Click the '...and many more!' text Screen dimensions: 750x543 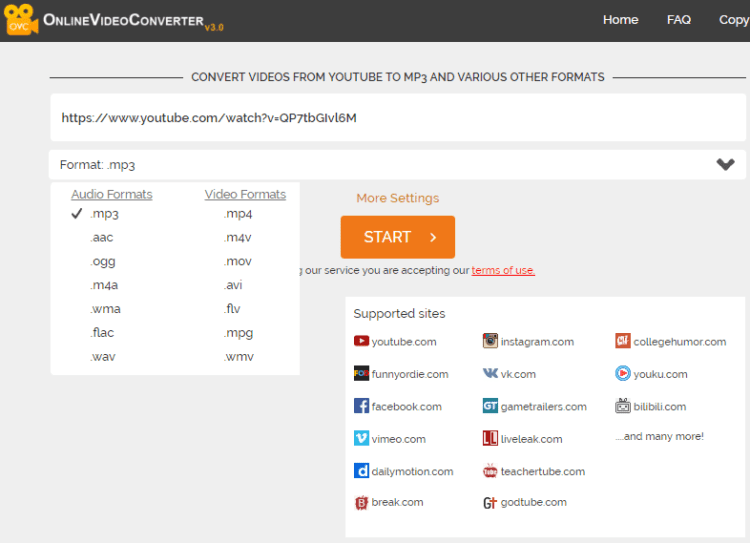point(659,436)
